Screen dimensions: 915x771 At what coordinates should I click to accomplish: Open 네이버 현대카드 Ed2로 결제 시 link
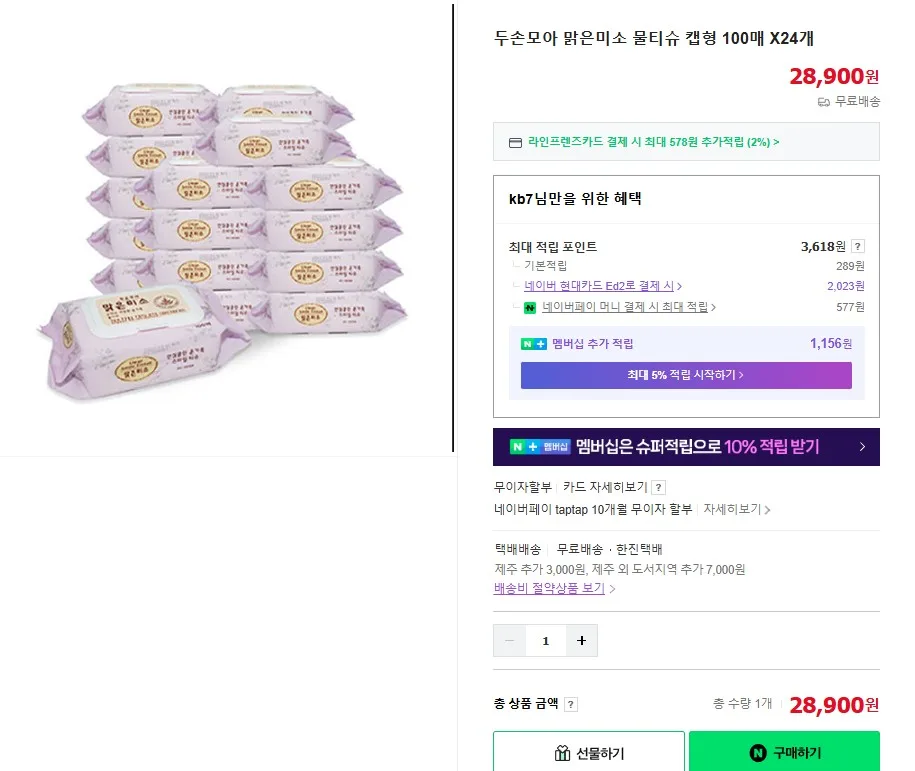point(603,286)
